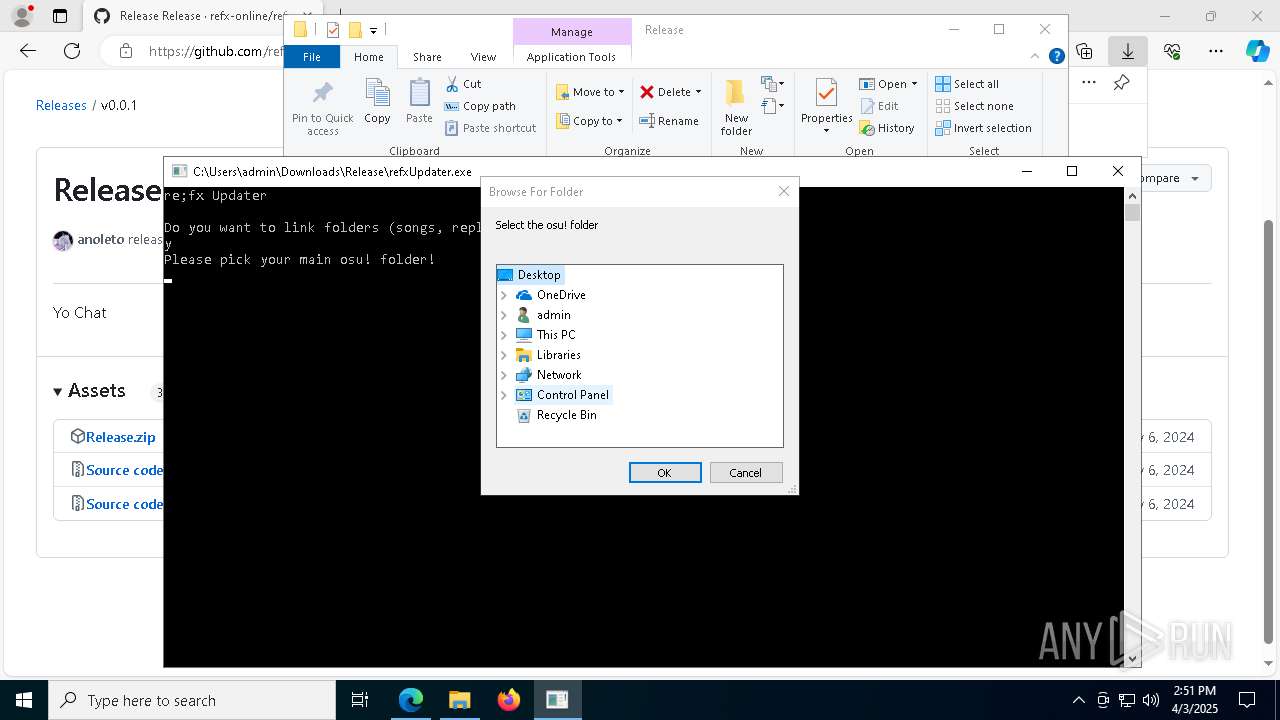Select admin user folder in tree
The width and height of the screenshot is (1280, 720).
pos(553,315)
